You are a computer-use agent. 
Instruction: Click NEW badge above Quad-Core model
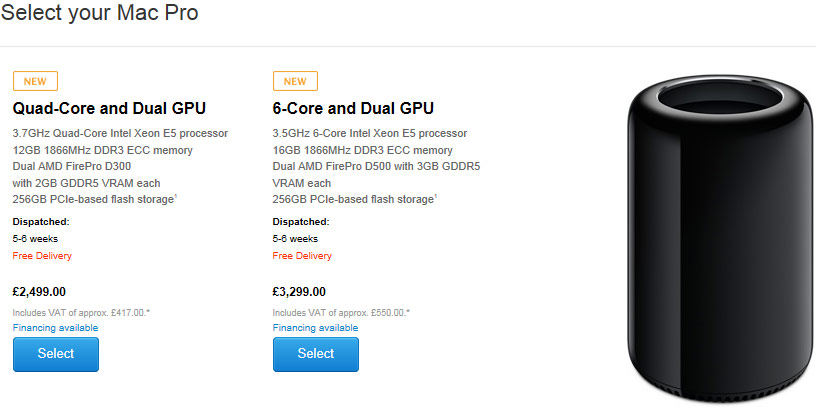pyautogui.click(x=35, y=81)
